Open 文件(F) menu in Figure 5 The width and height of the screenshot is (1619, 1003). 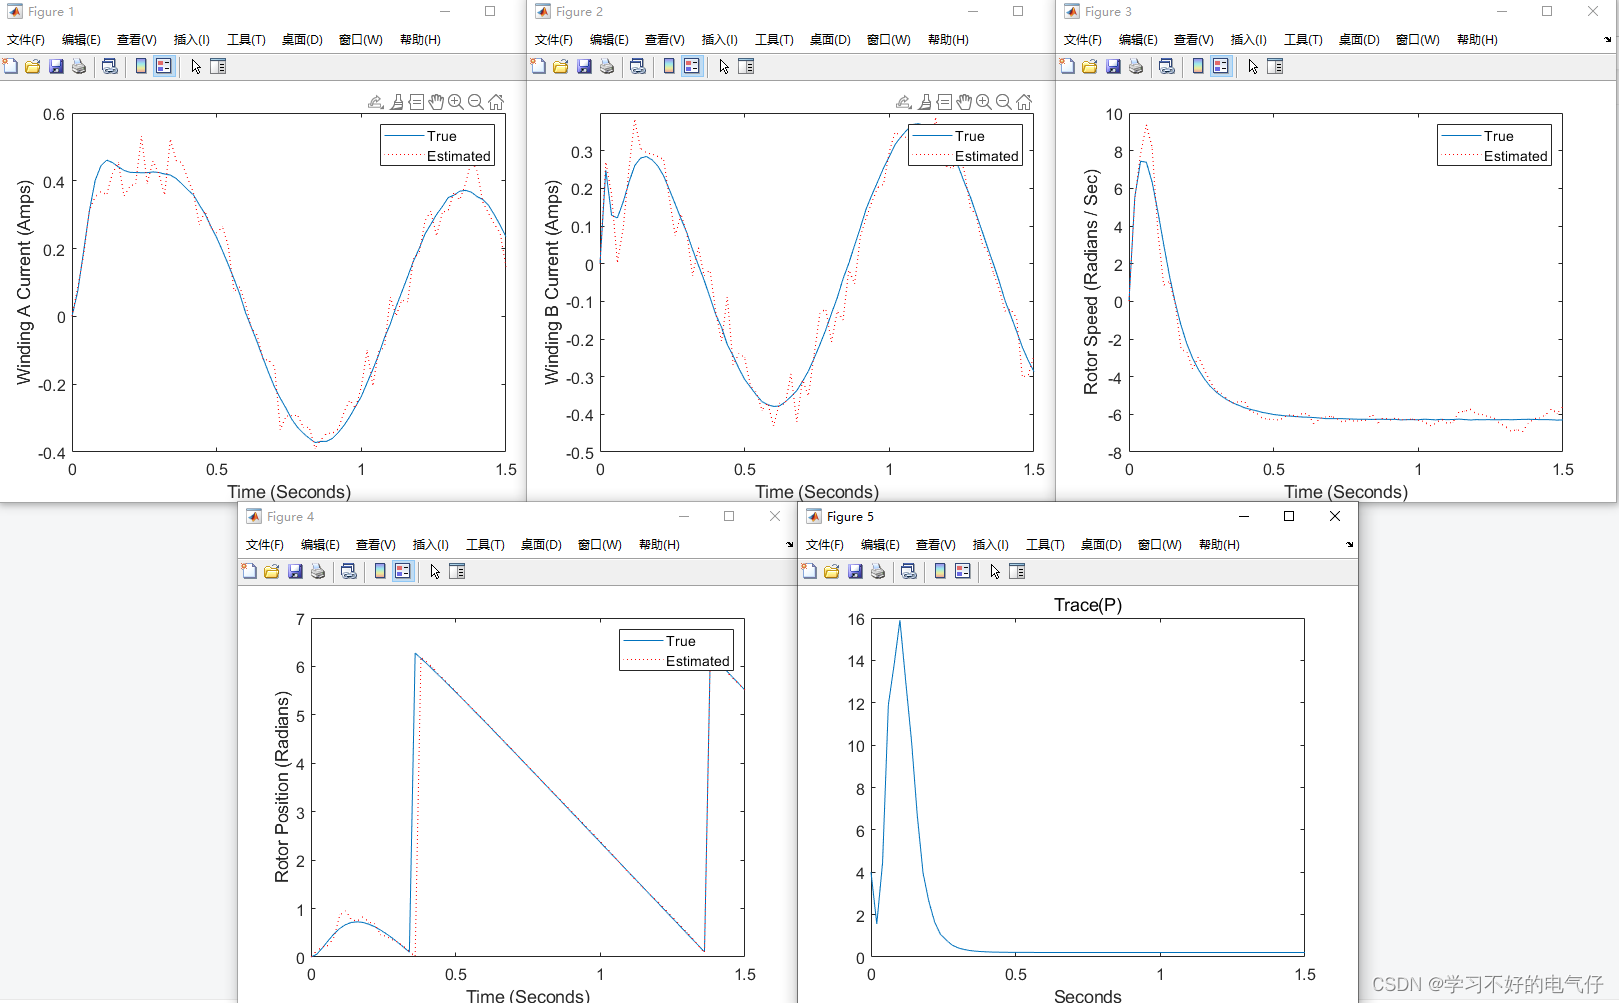825,545
